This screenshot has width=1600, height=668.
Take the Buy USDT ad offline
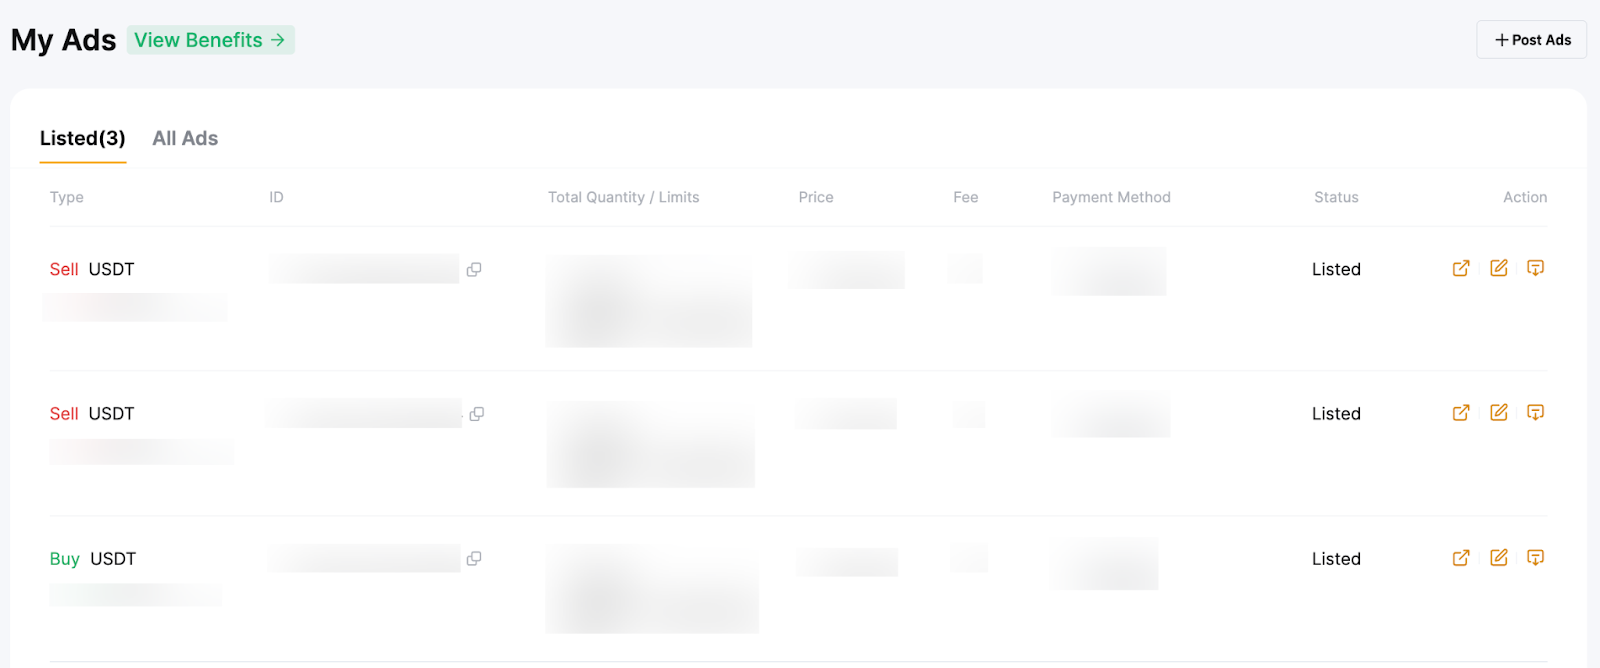[1536, 558]
